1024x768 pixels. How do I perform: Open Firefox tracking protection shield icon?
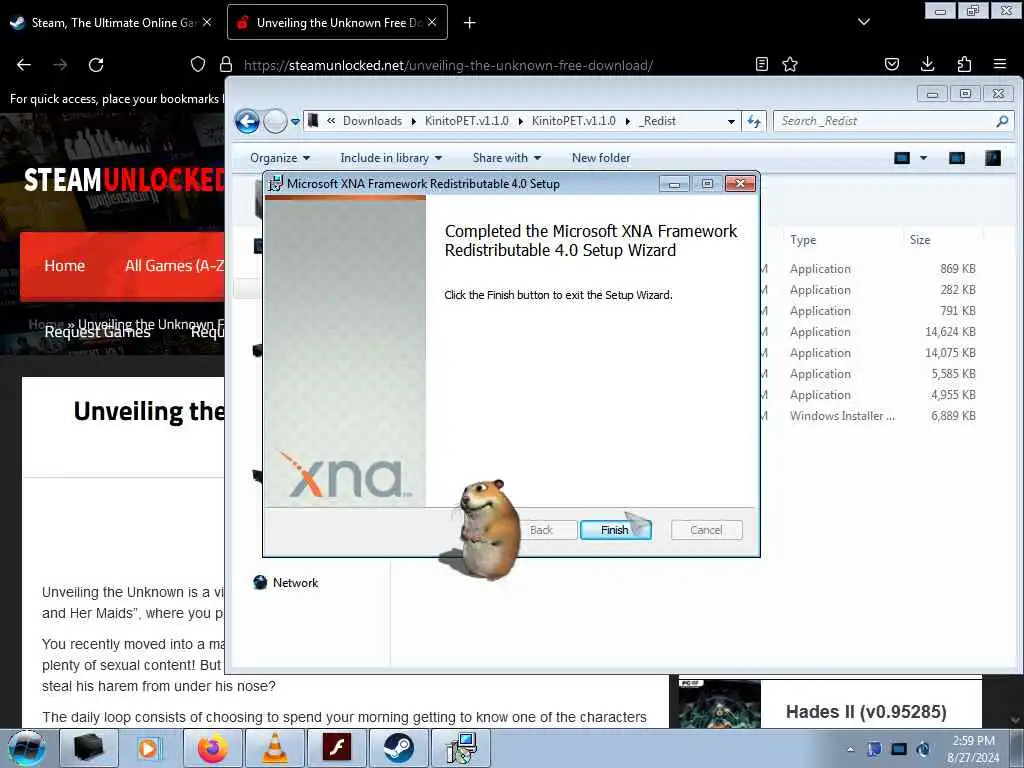click(198, 64)
